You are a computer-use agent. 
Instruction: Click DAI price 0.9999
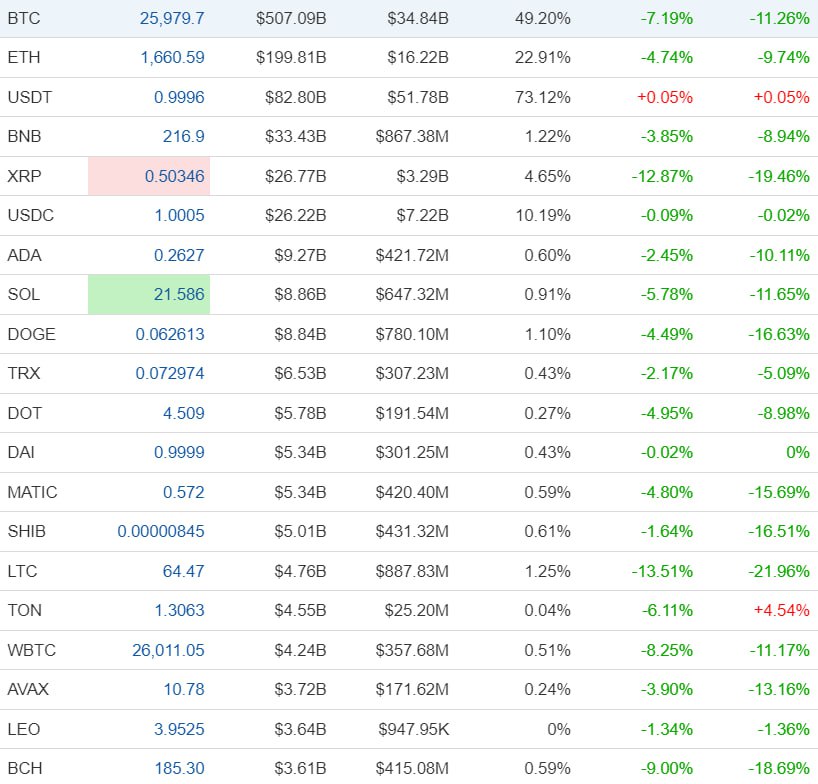click(179, 453)
